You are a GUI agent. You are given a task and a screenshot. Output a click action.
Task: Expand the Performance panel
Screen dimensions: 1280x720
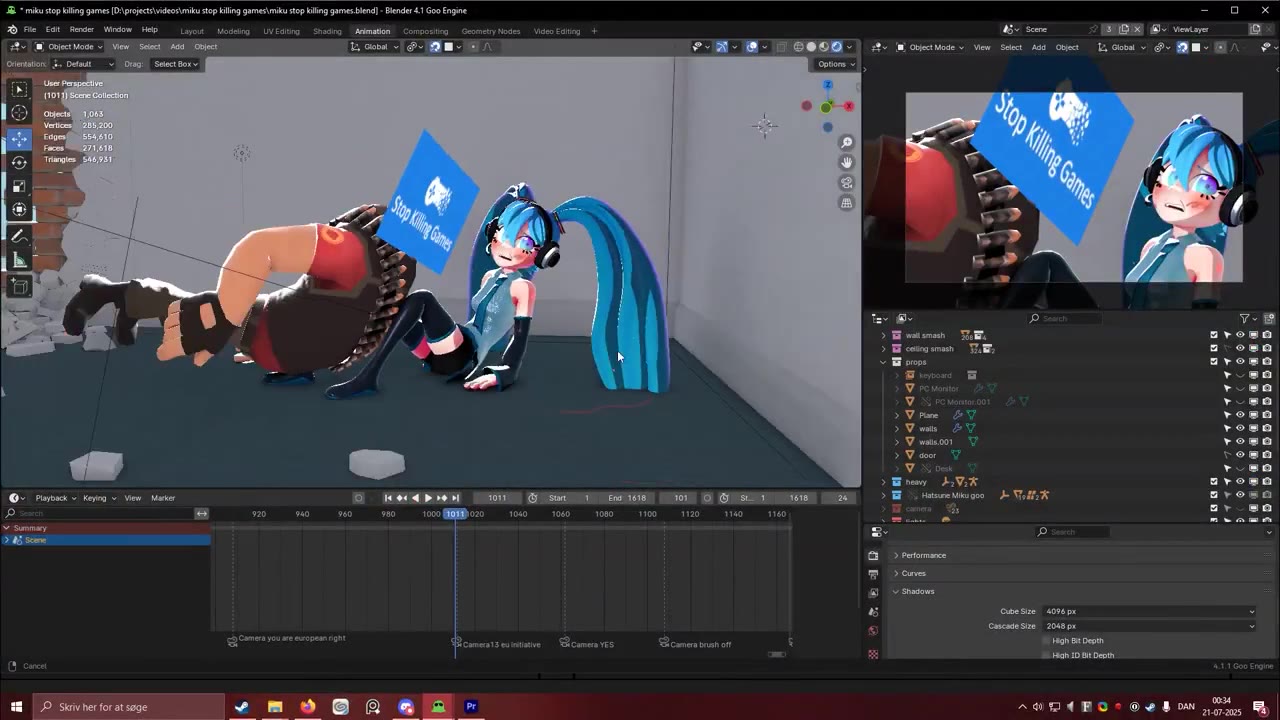click(x=923, y=555)
